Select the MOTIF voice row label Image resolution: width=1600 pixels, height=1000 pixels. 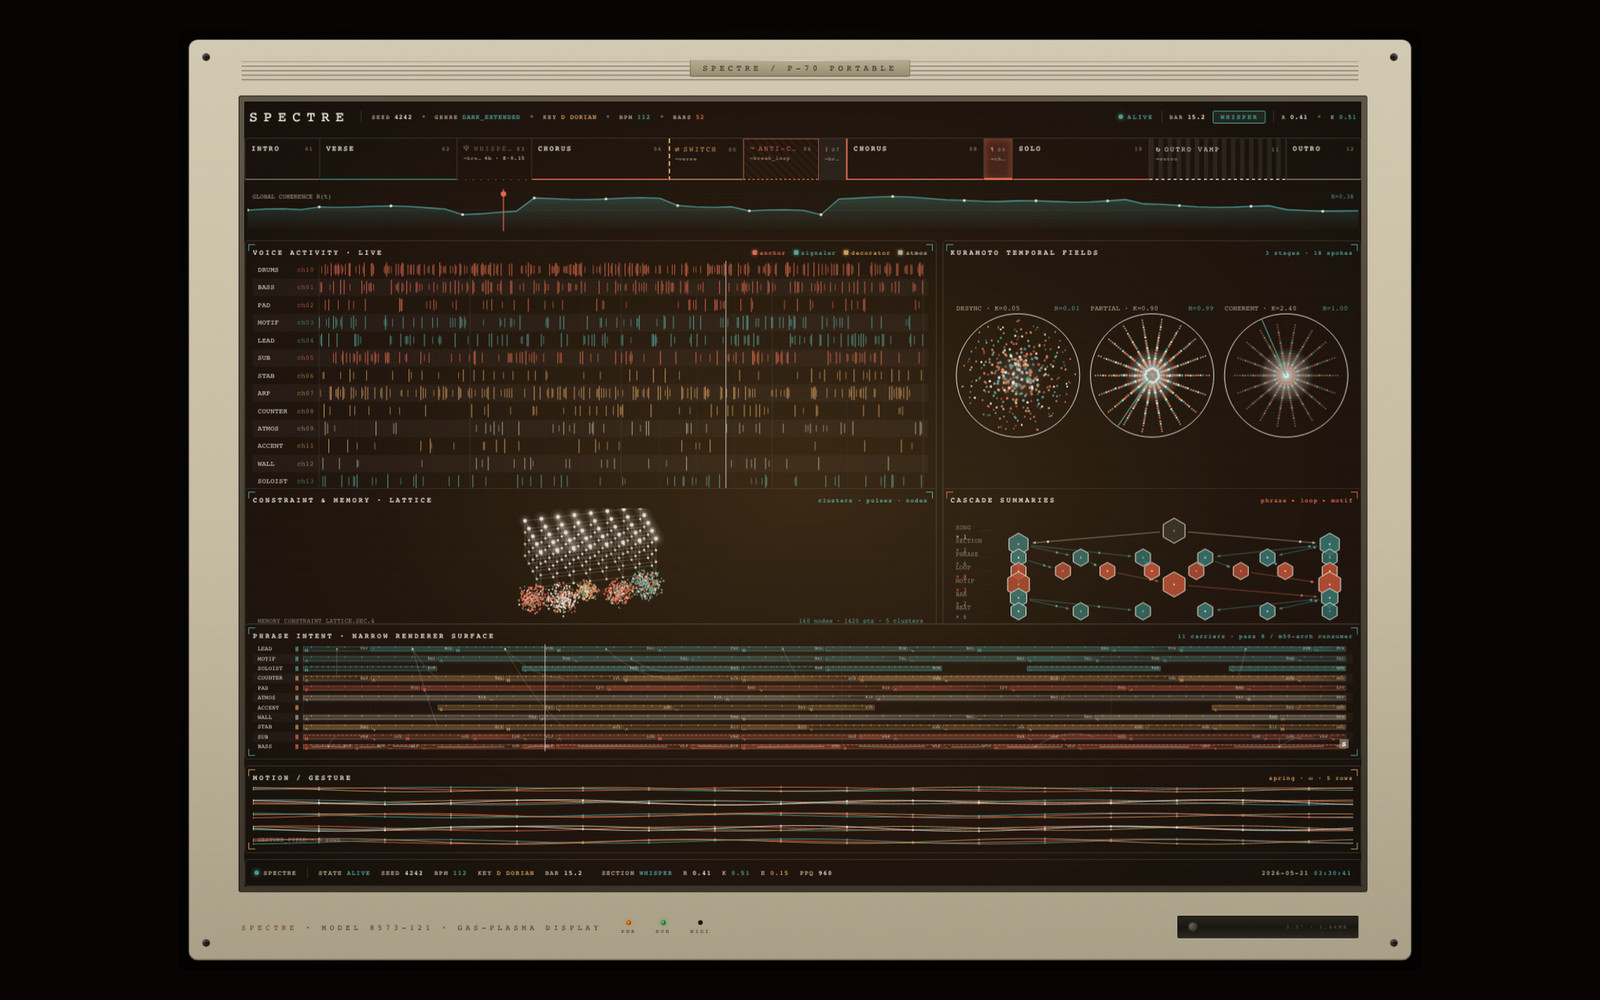268,323
